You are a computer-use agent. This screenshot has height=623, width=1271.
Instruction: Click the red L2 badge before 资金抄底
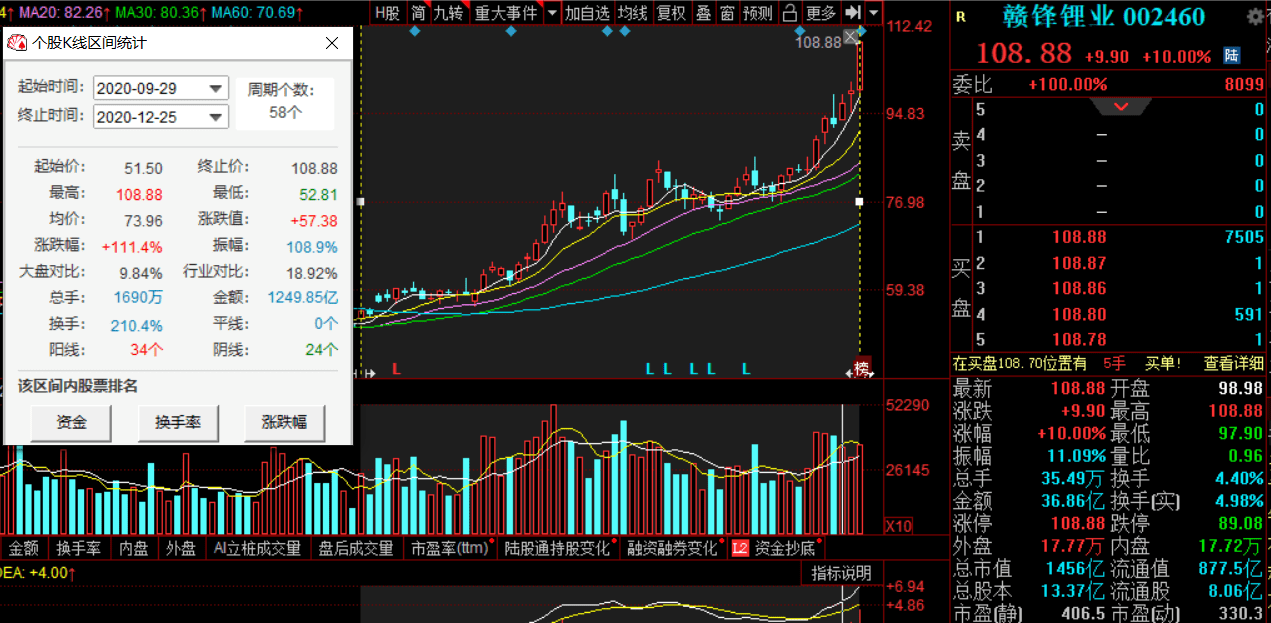[x=740, y=548]
